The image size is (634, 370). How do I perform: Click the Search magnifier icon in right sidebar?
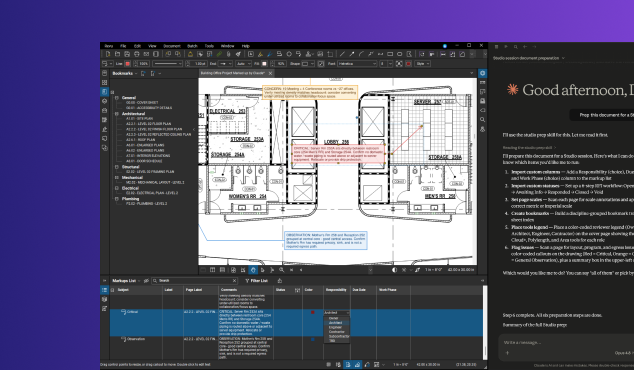(482, 120)
